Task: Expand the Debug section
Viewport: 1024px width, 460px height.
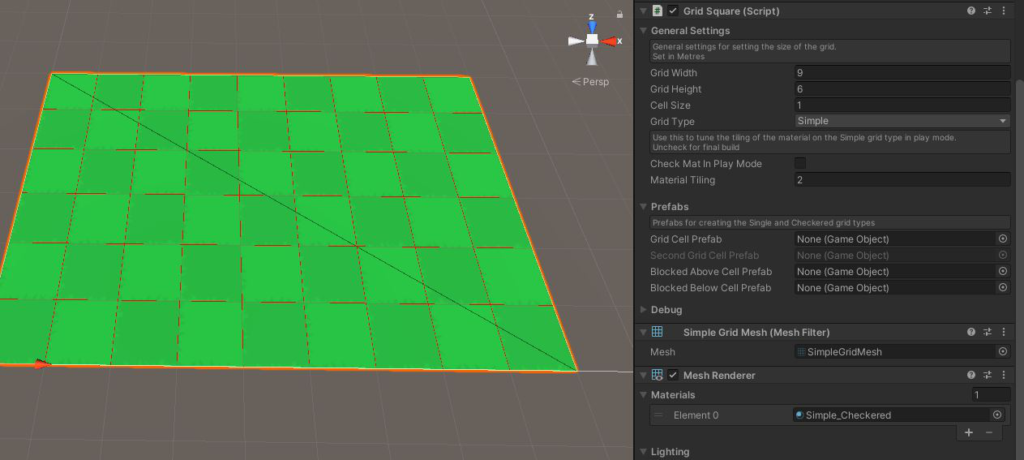Action: (x=643, y=310)
